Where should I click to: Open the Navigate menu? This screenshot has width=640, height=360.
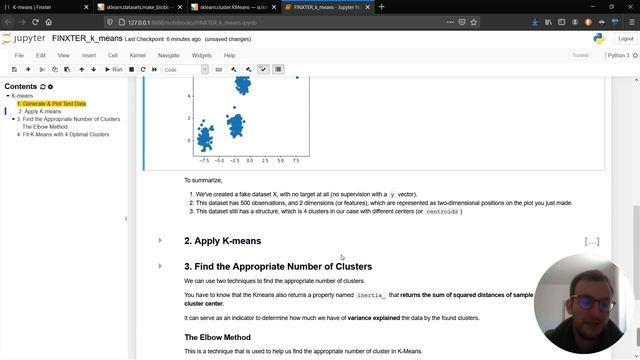169,56
